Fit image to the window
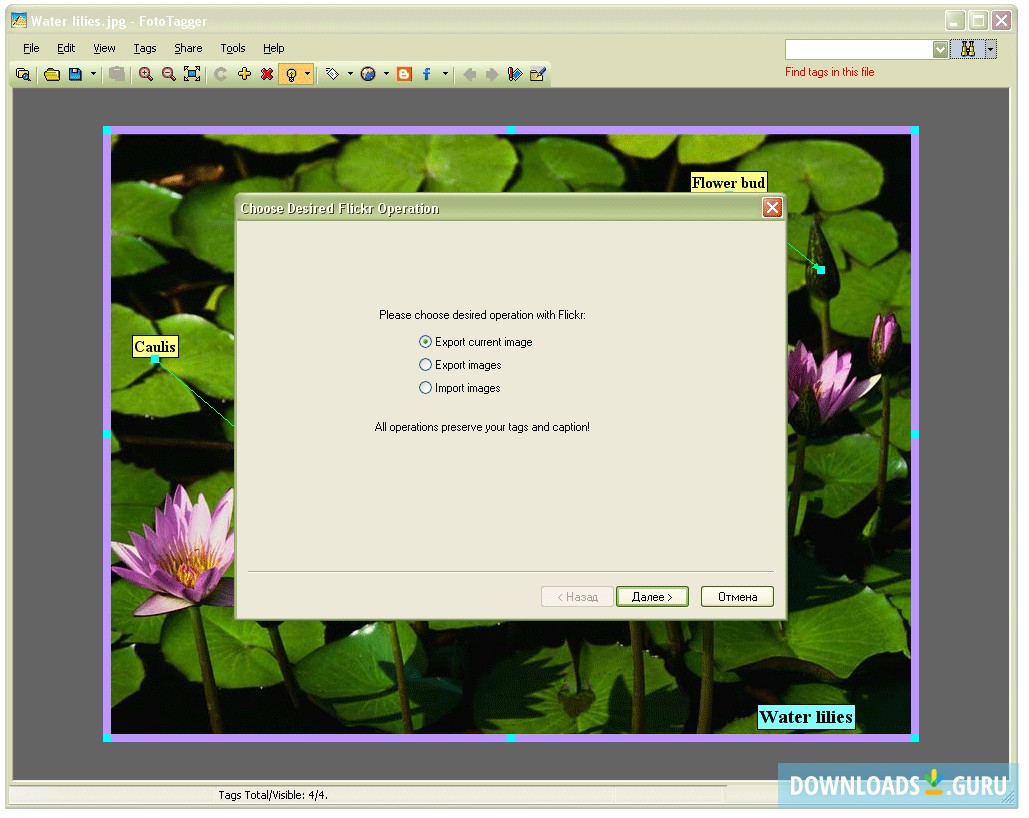1029x818 pixels. (x=192, y=73)
